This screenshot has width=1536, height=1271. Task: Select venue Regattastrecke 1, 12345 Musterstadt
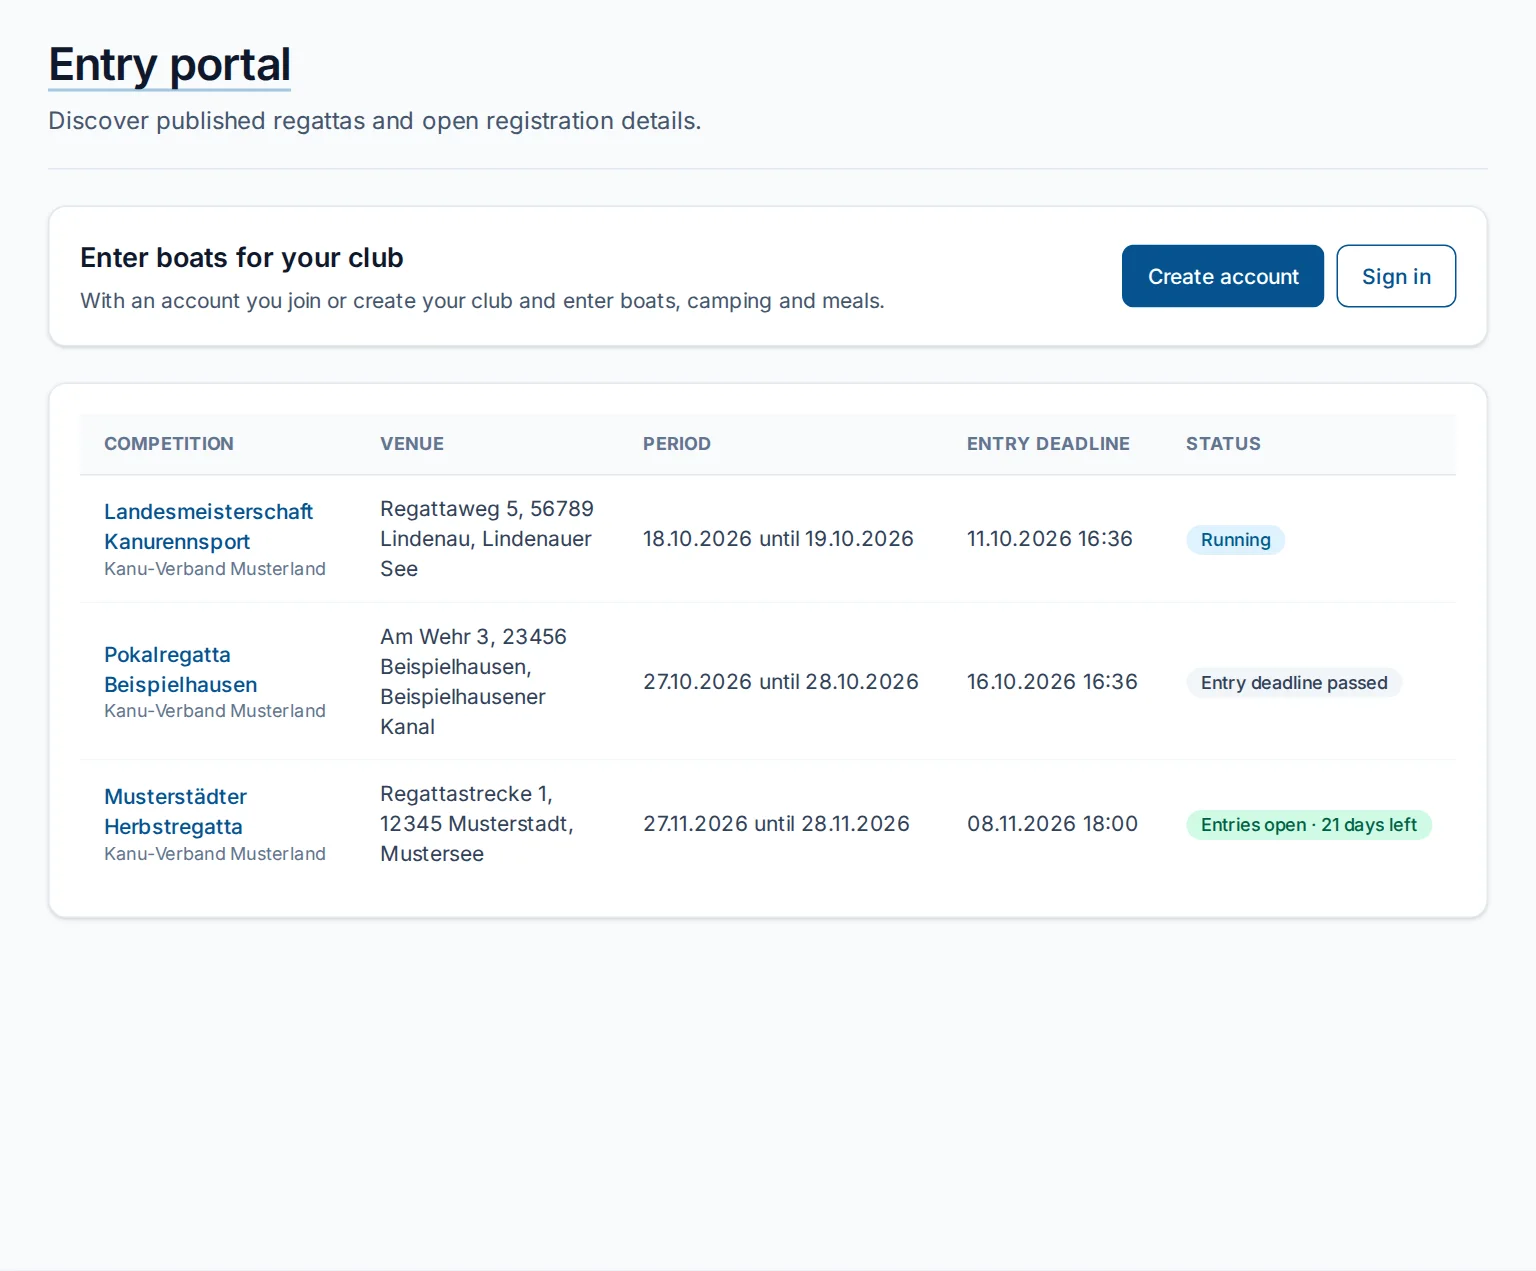pos(477,824)
